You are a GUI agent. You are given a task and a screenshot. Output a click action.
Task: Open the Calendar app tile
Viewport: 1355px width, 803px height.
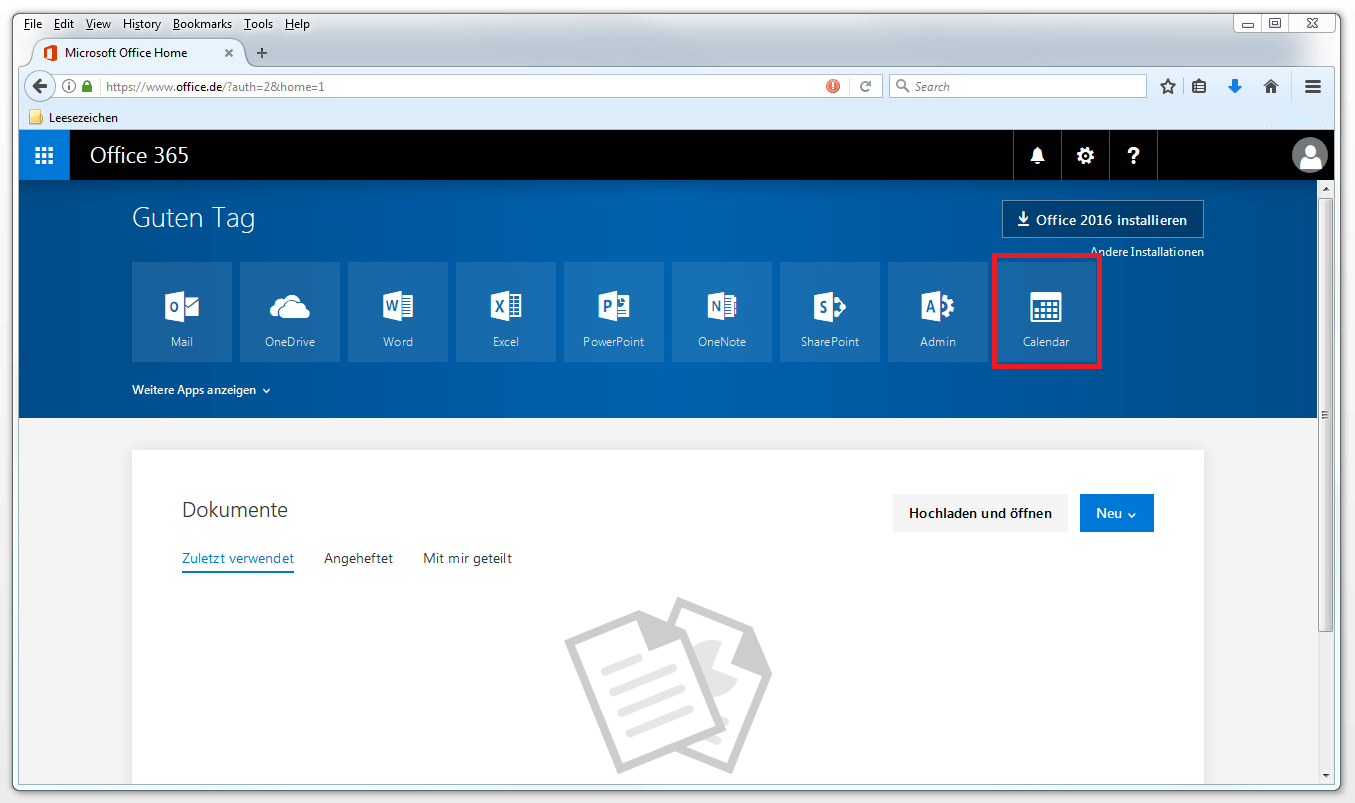pyautogui.click(x=1046, y=312)
